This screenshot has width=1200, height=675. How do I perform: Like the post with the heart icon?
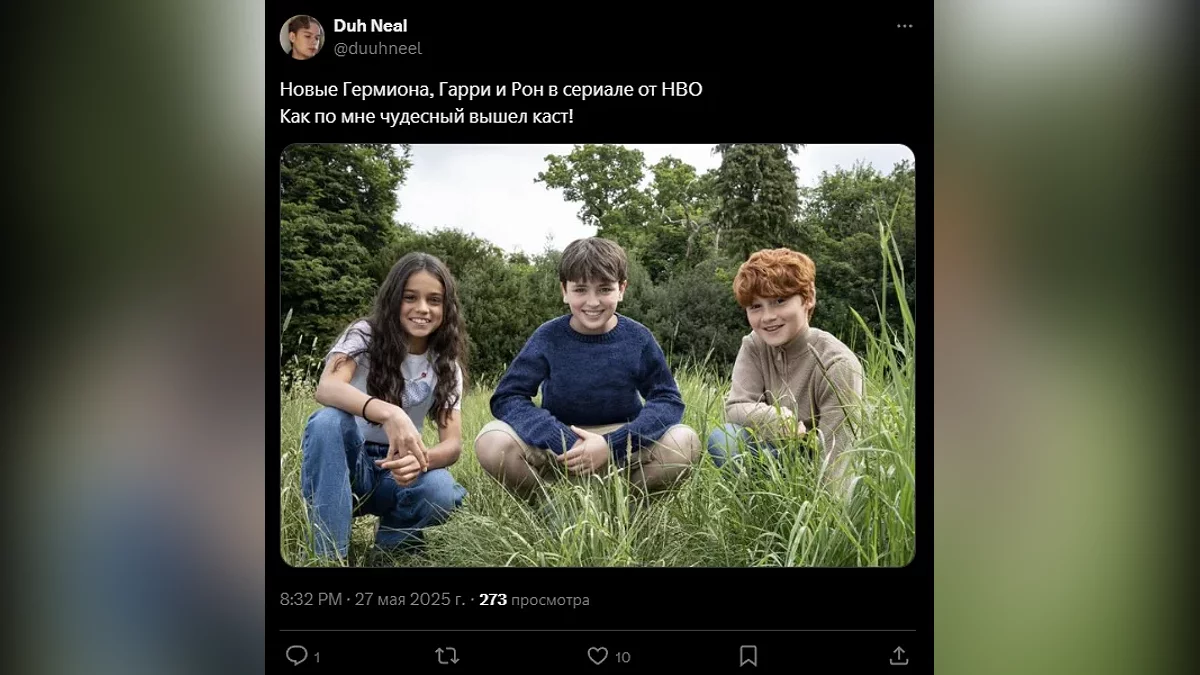point(597,655)
